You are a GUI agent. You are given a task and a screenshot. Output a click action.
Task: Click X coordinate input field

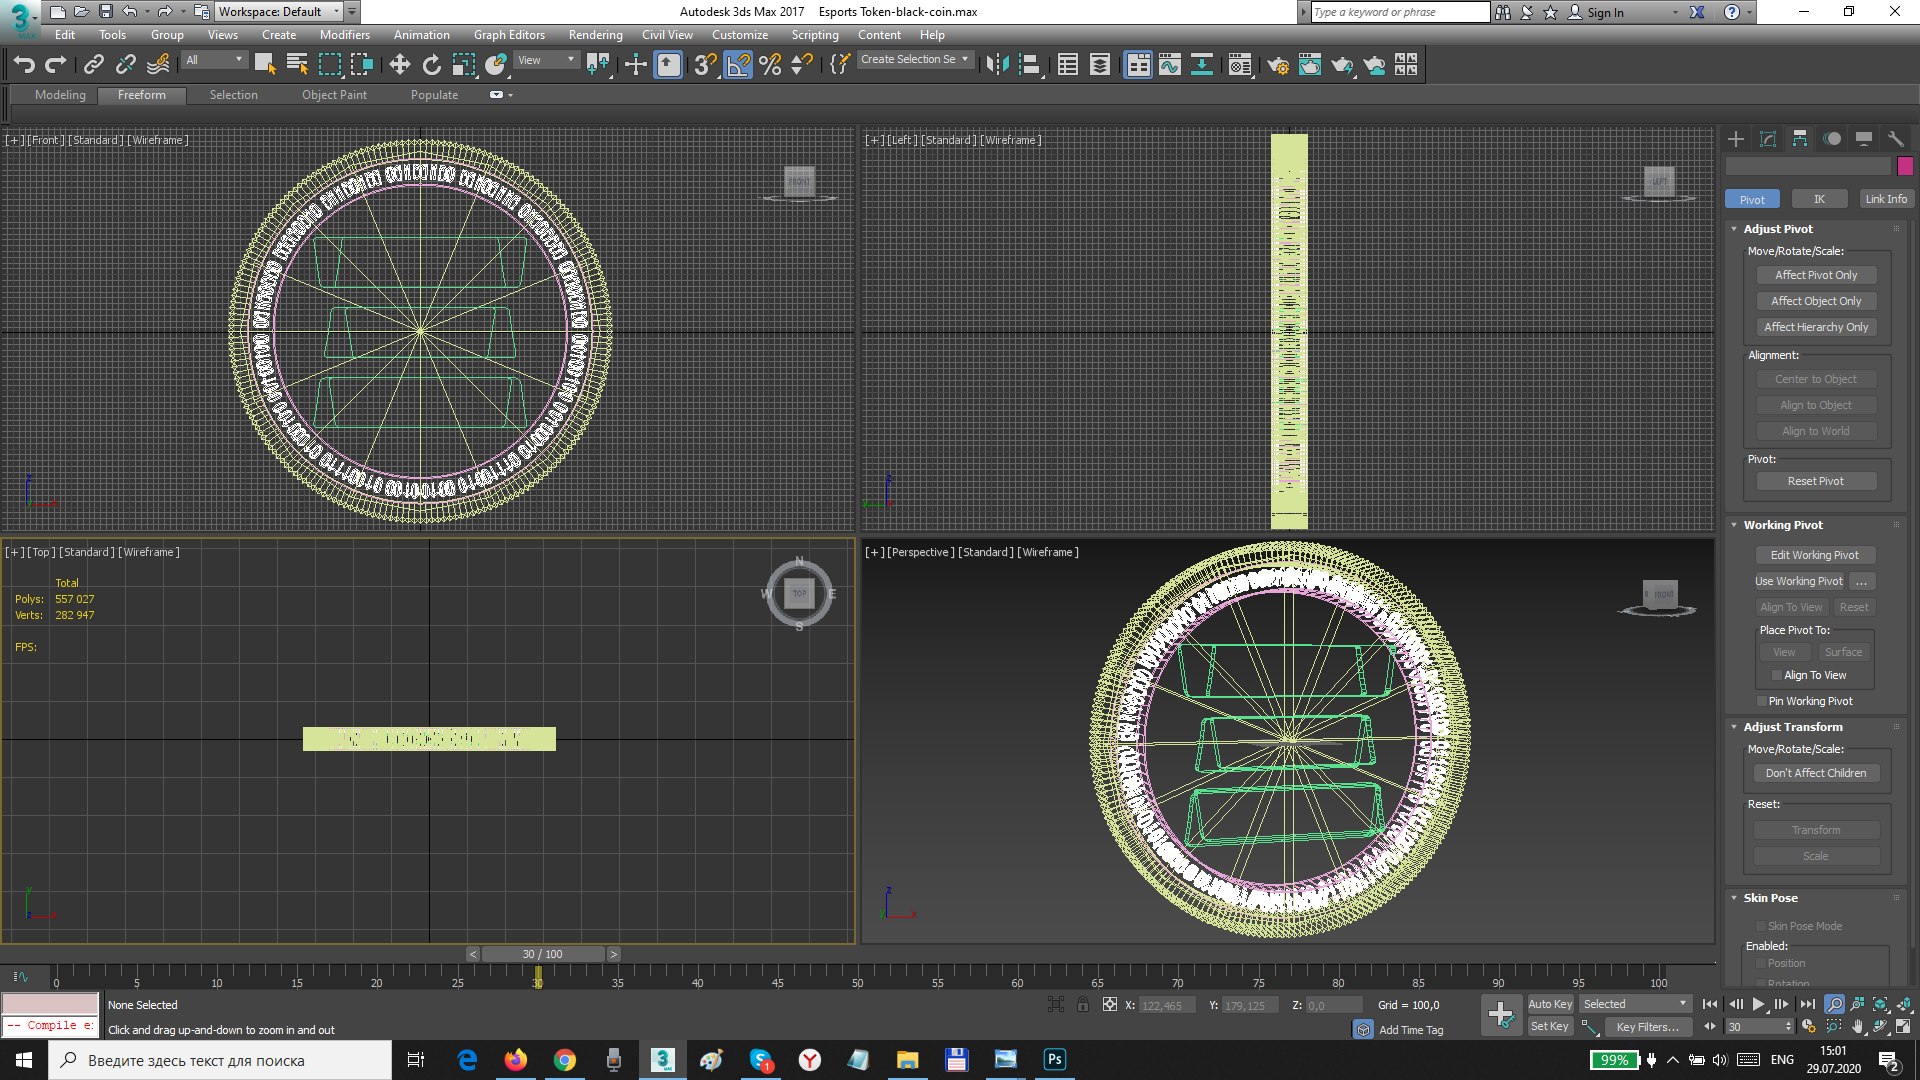(x=1167, y=1005)
